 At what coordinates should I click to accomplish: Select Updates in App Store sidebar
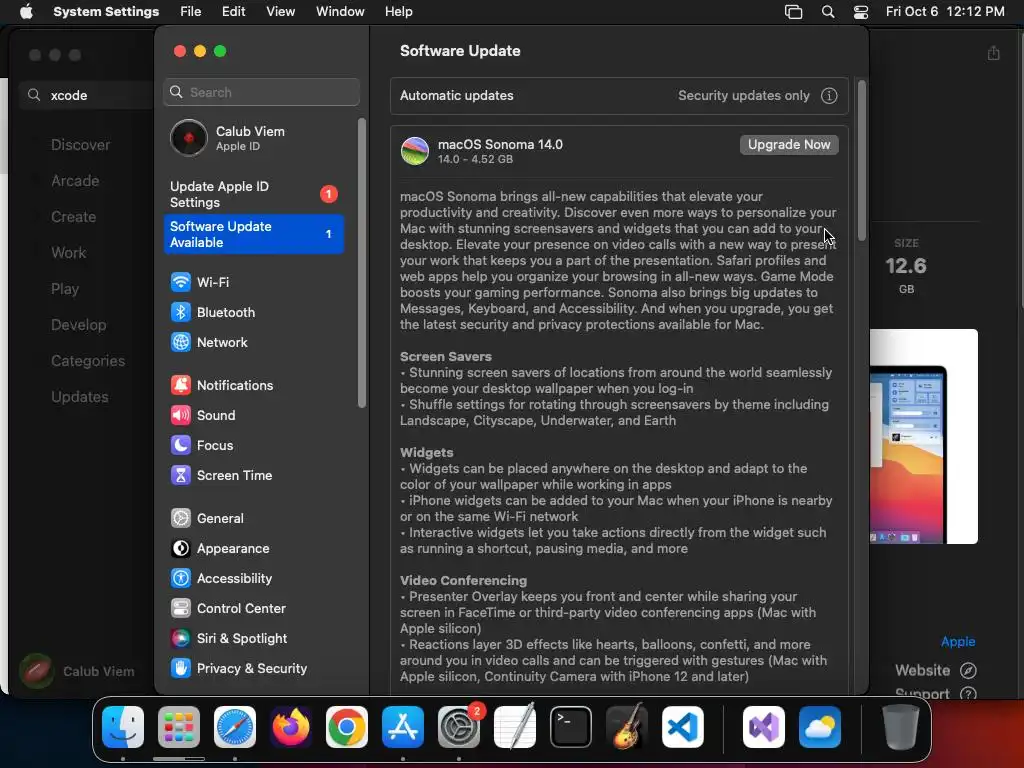(x=80, y=396)
